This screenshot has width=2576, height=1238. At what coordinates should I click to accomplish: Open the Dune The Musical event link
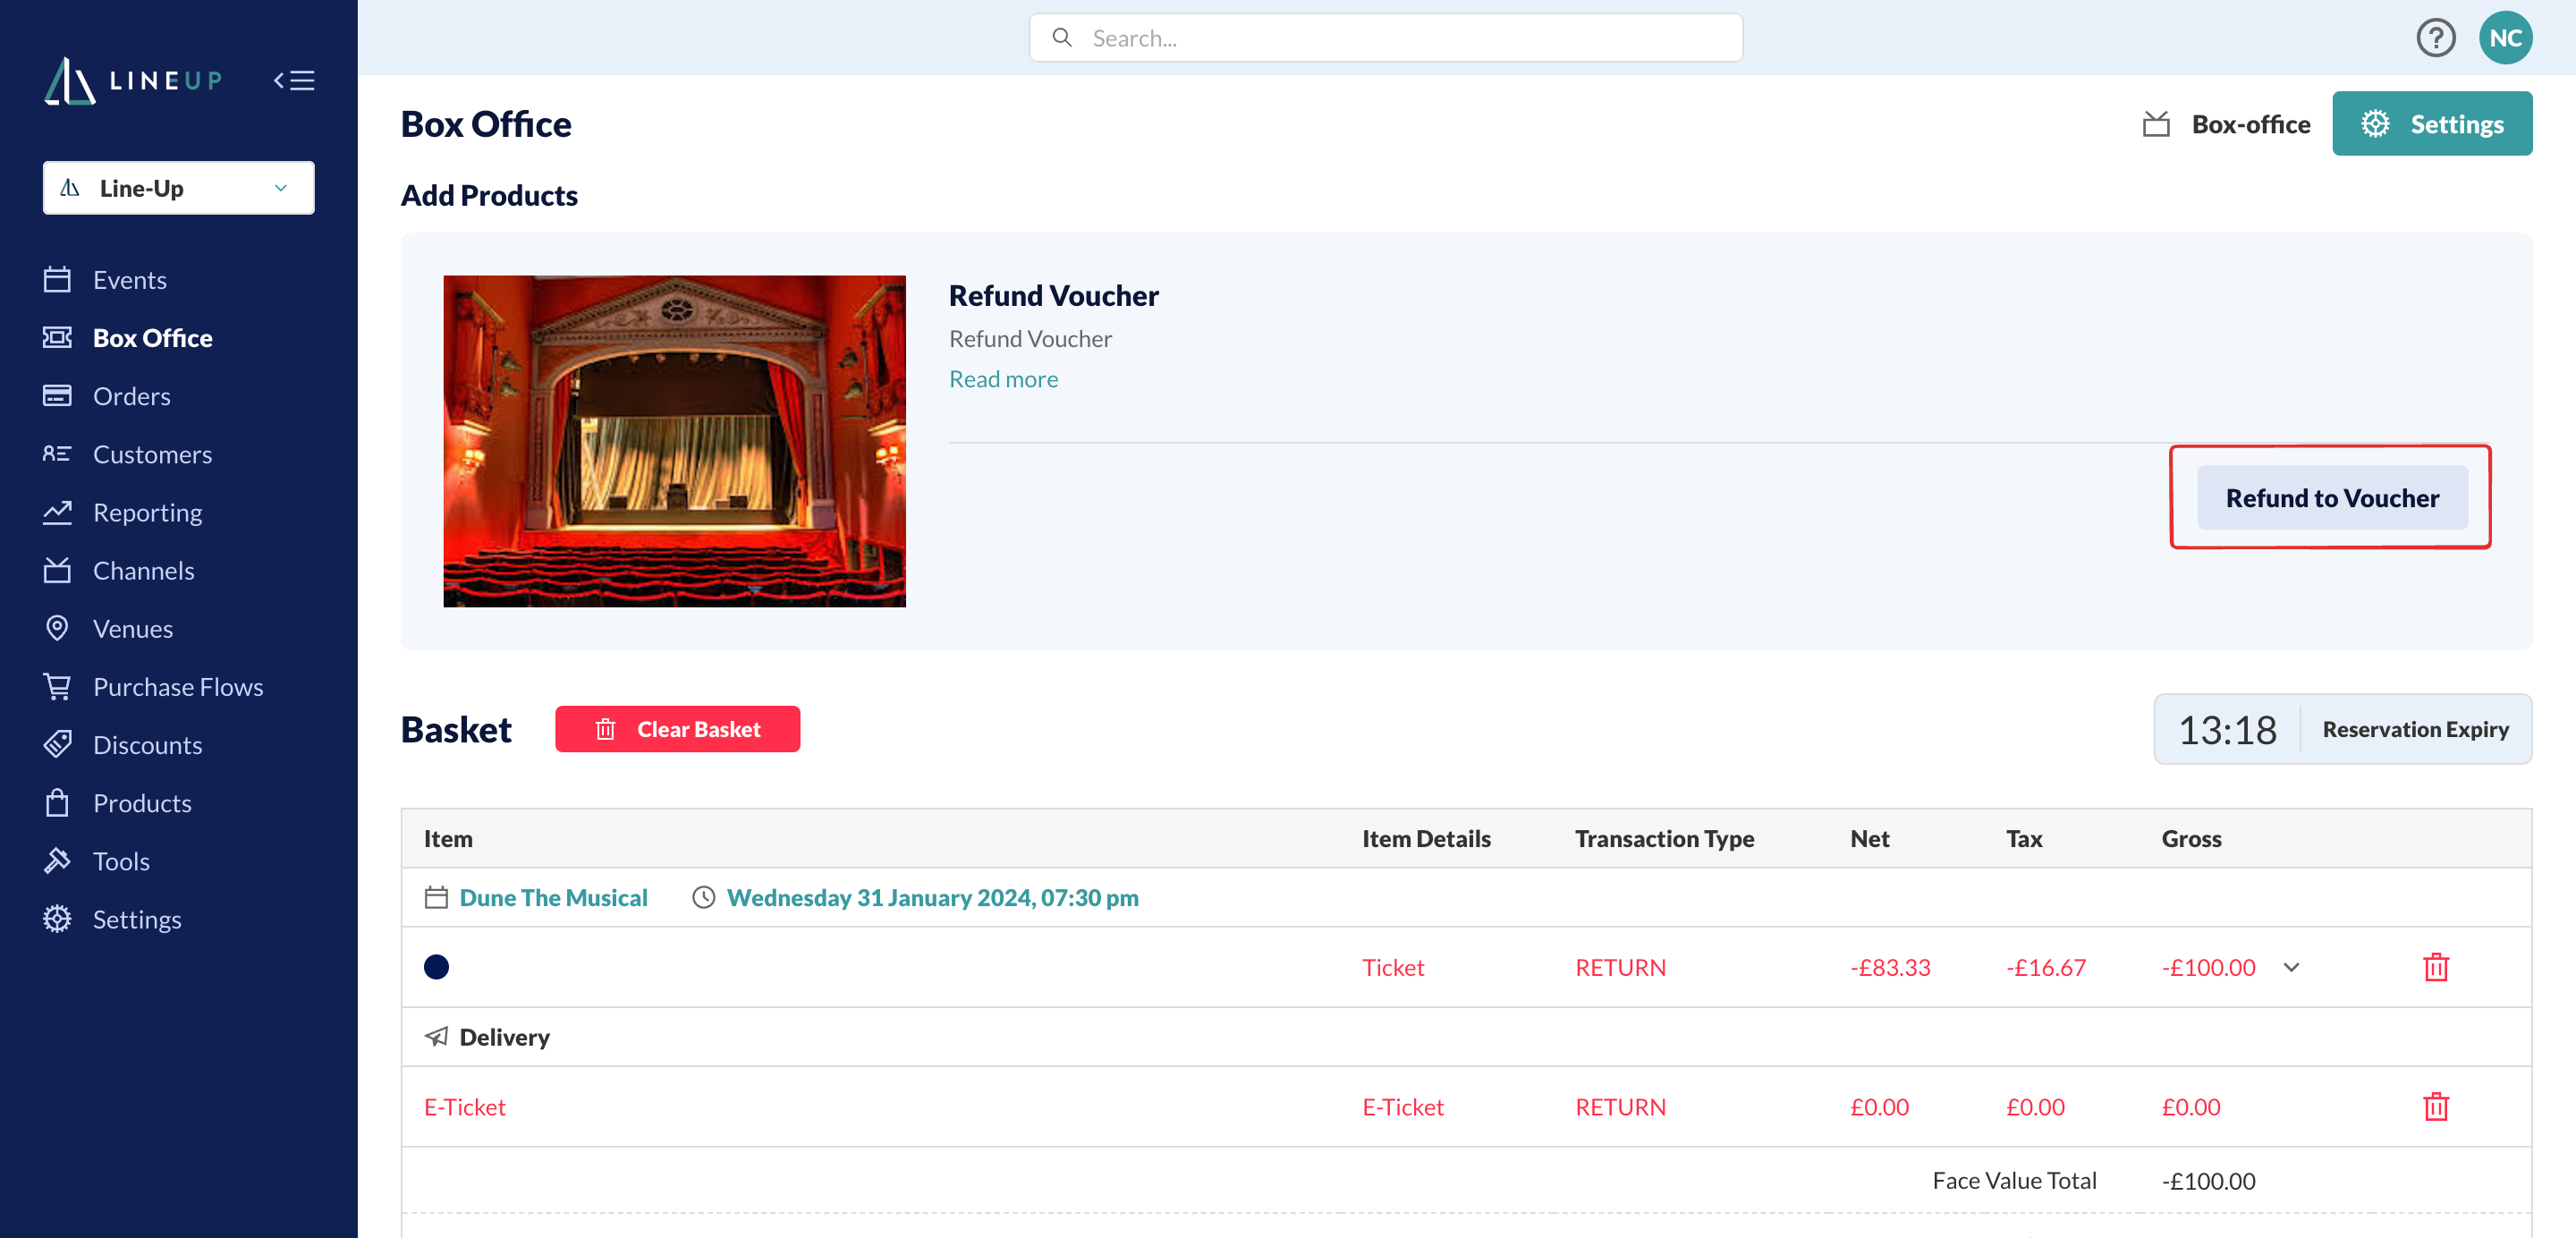(553, 897)
